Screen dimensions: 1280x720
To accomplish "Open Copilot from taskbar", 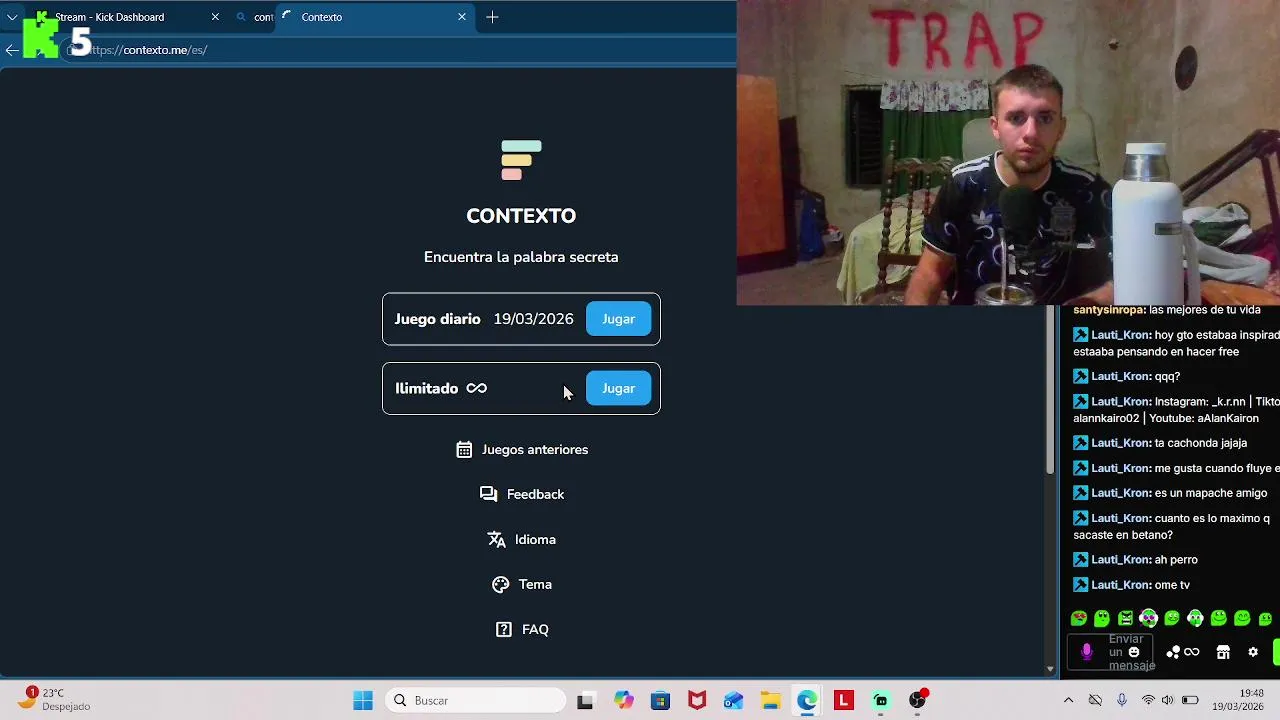I will pos(624,701).
